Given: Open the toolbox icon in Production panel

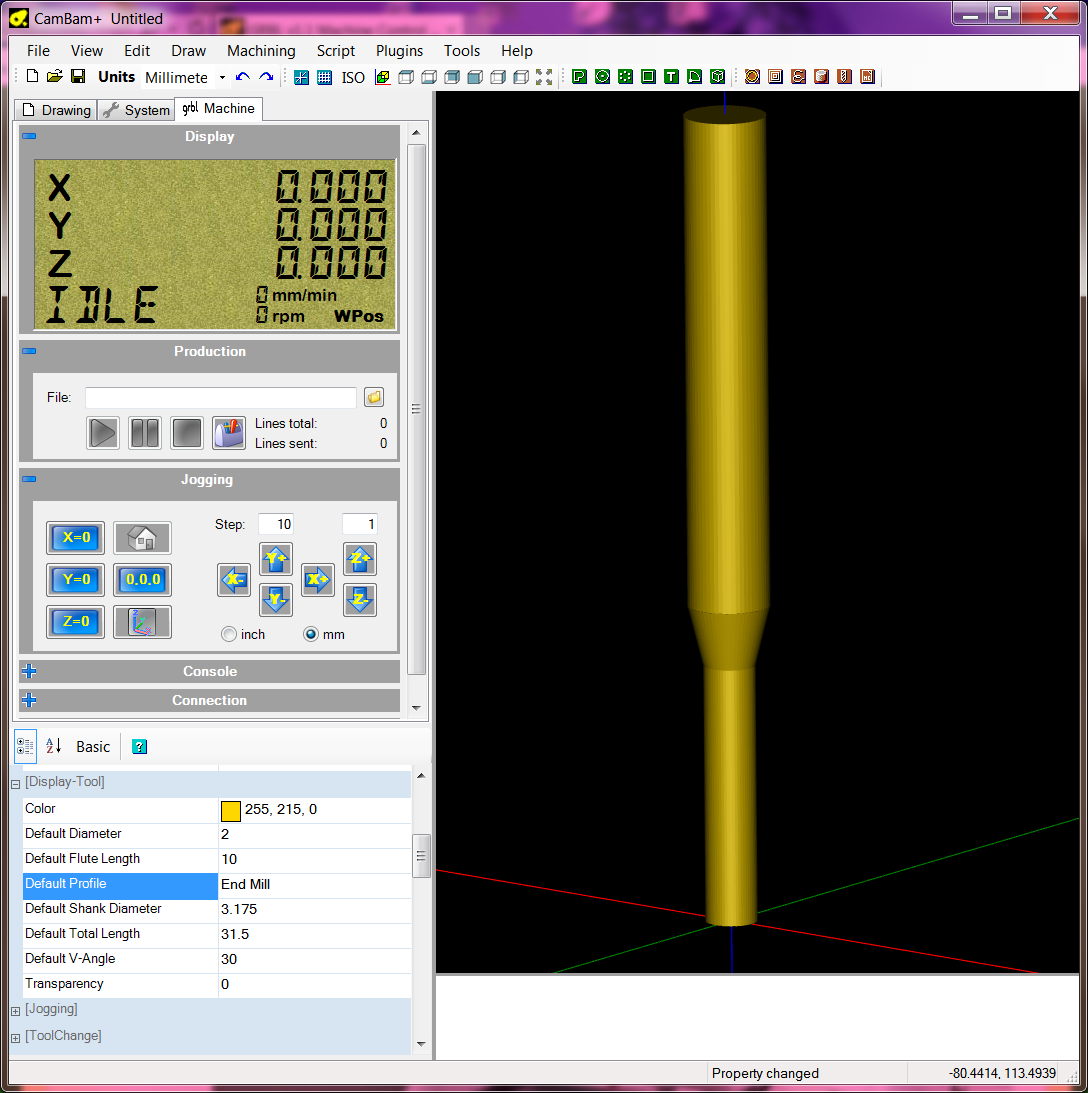Looking at the screenshot, I should 229,433.
